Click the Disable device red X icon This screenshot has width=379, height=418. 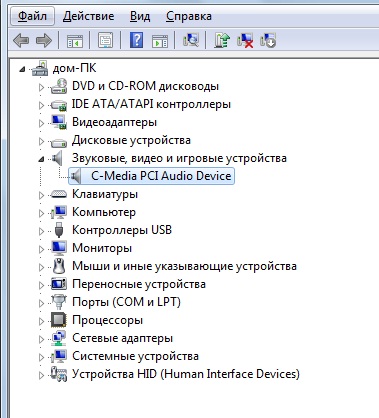(245, 41)
